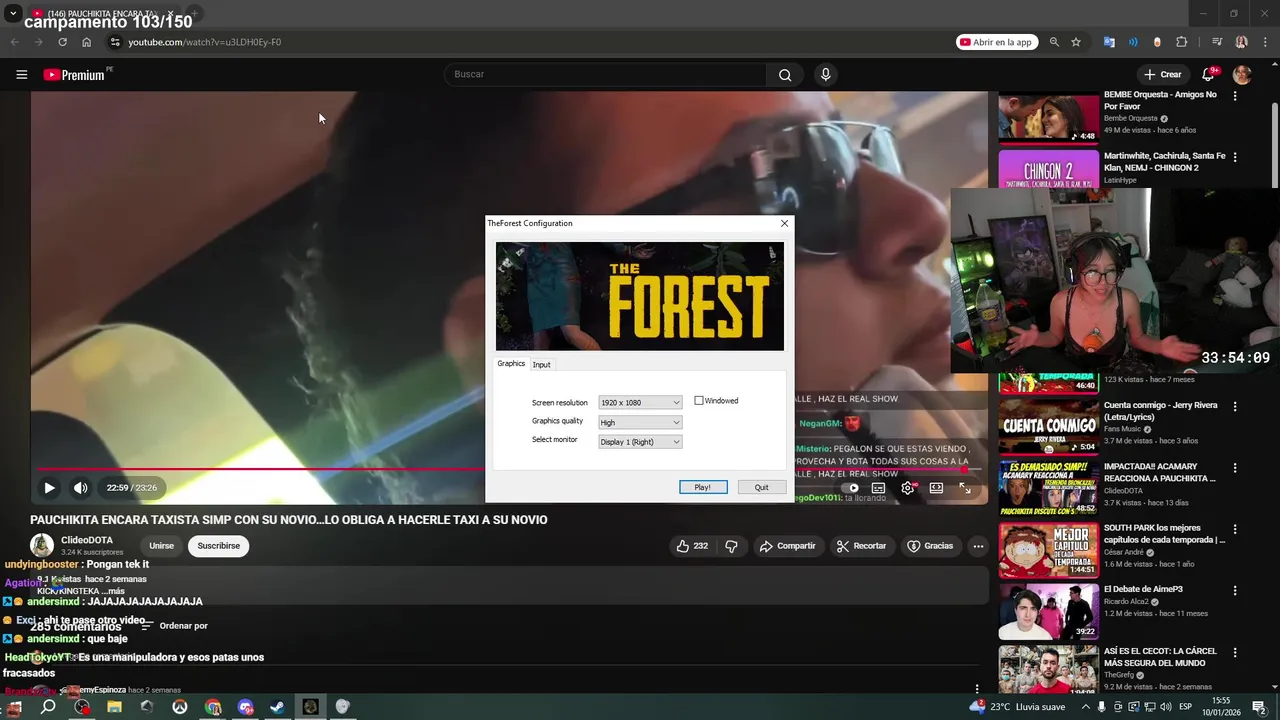Viewport: 1280px width, 720px height.
Task: Like the video with thumbs-up 232
Action: click(692, 546)
